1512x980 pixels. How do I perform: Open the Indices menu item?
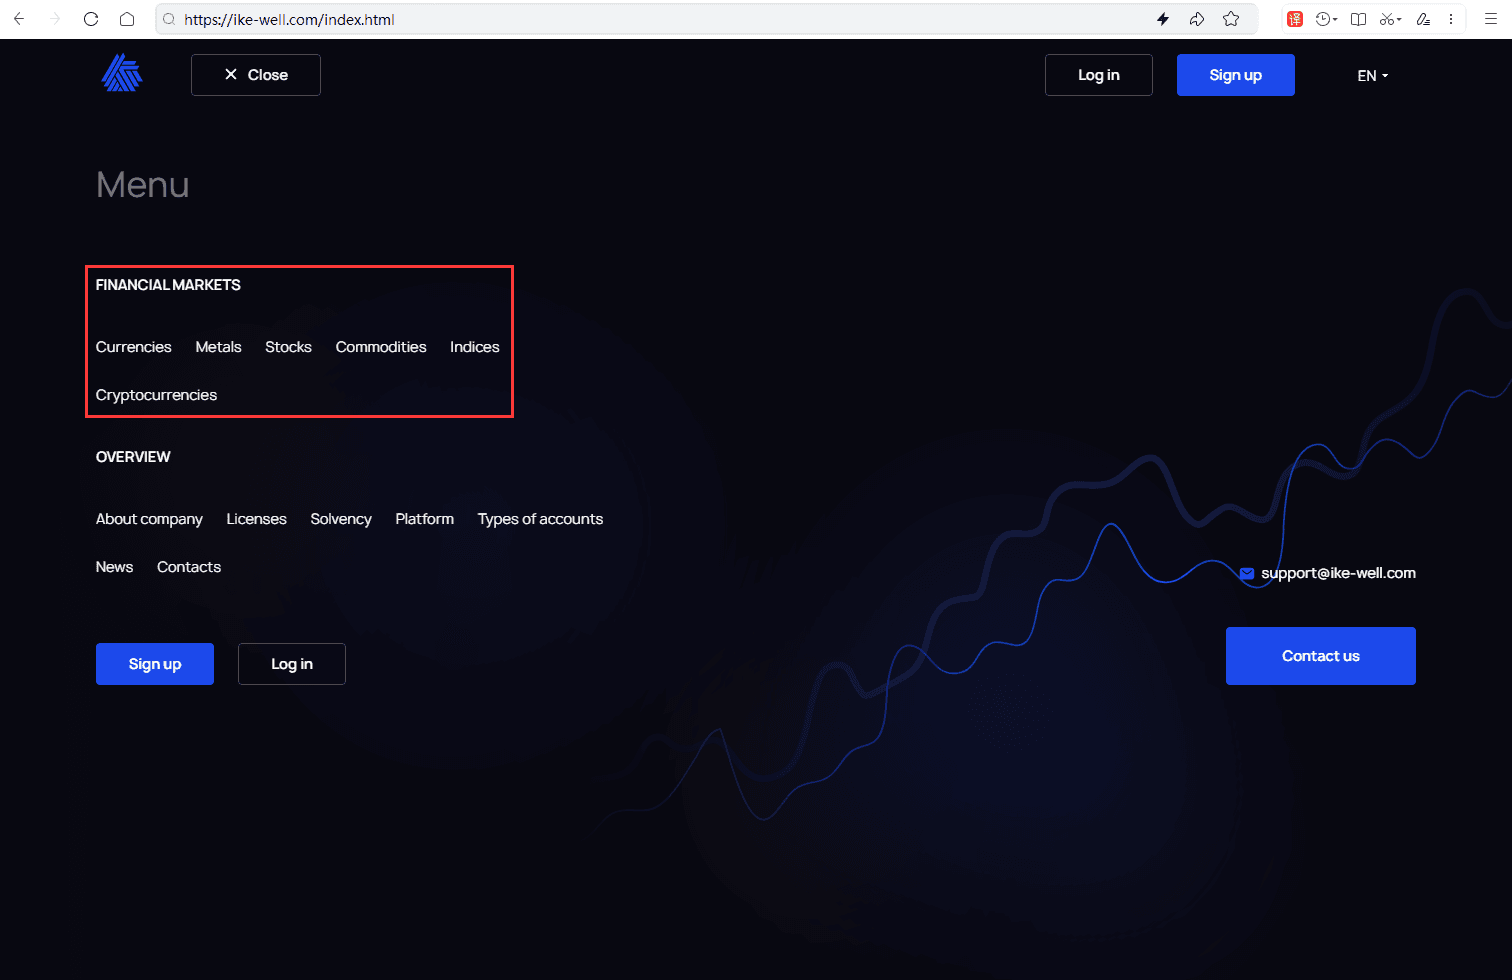click(475, 347)
